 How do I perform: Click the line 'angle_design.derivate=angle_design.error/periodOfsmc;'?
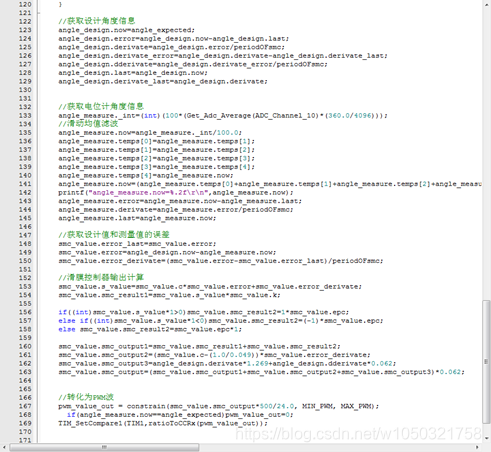(171, 47)
